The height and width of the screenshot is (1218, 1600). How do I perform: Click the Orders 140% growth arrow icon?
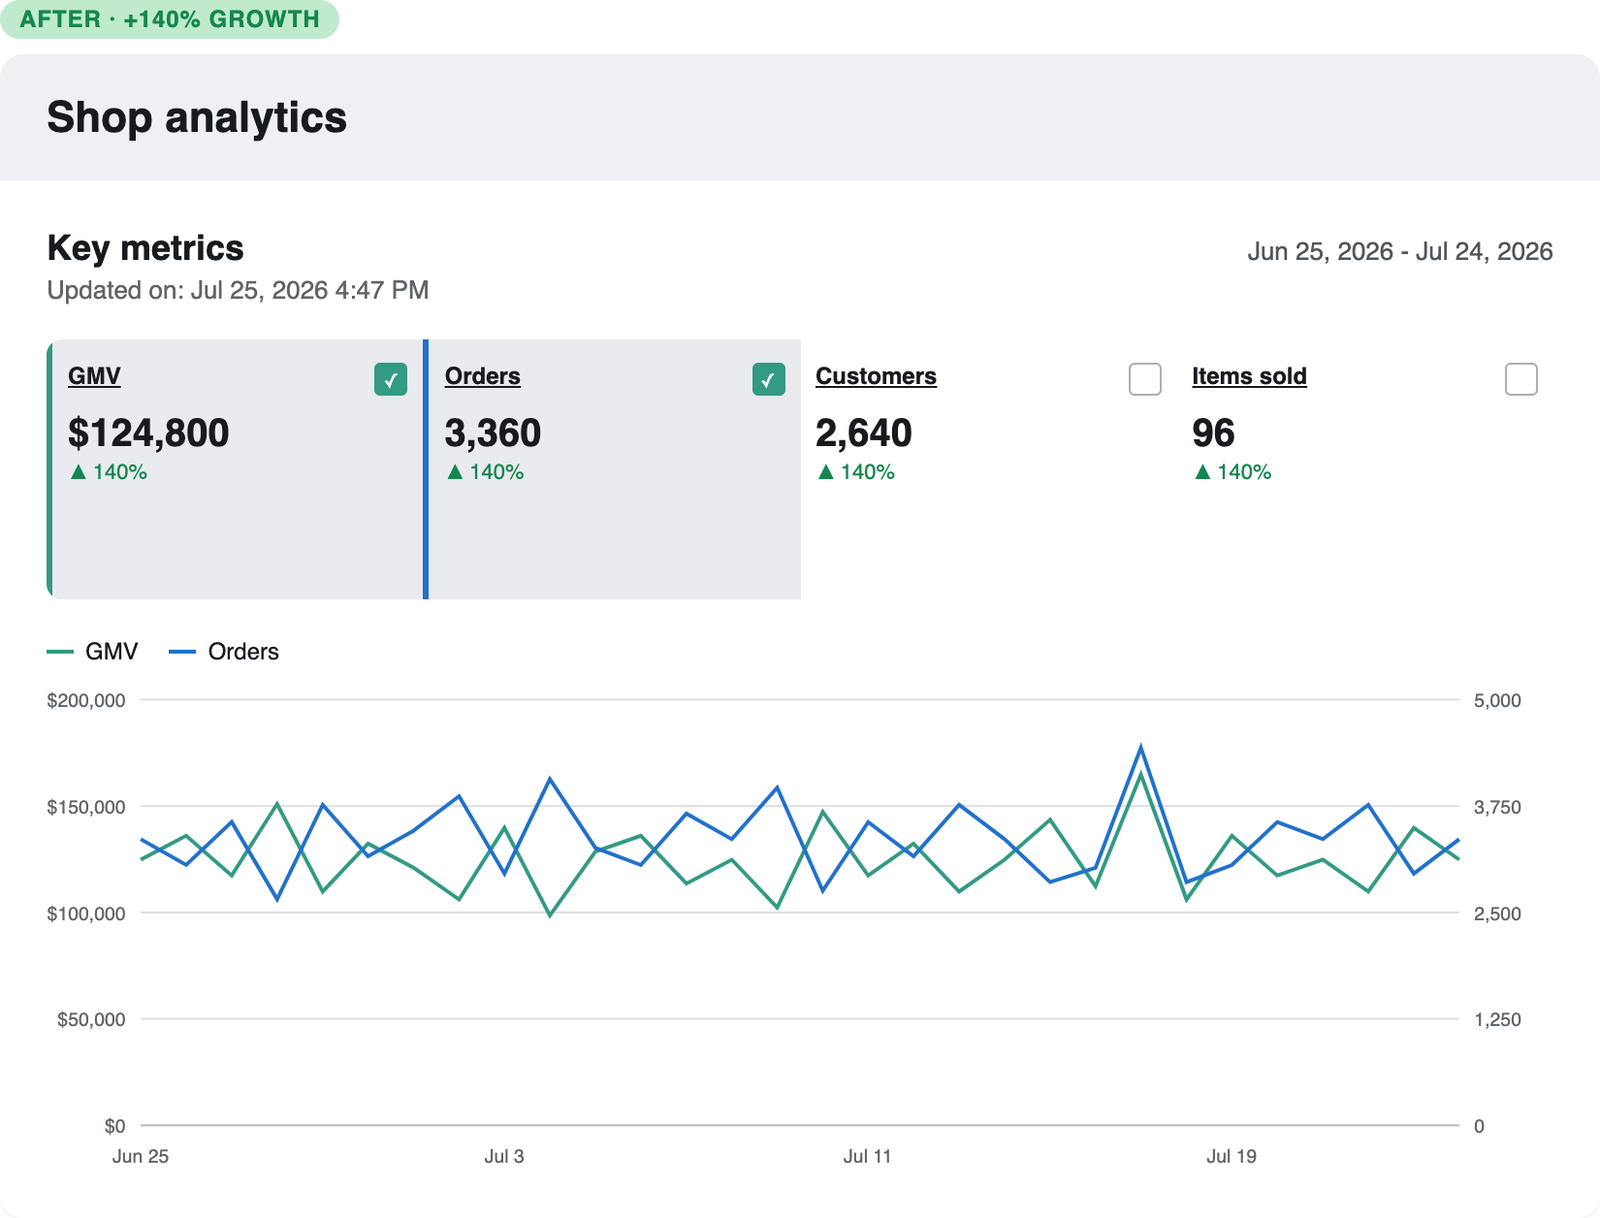pyautogui.click(x=455, y=472)
